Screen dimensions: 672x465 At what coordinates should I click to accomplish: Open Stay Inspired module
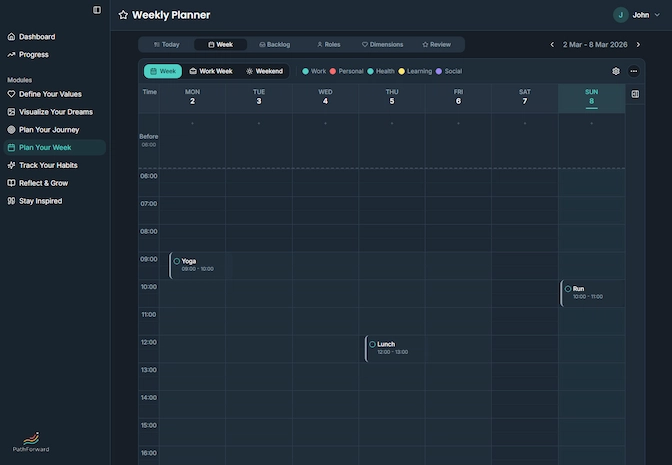point(55,201)
